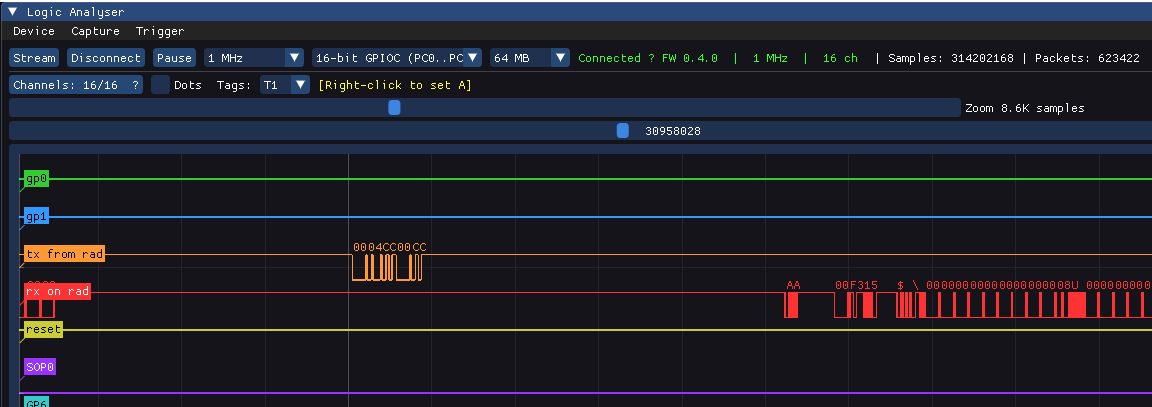
Task: Select the SOP0 channel label
Action: coord(40,367)
